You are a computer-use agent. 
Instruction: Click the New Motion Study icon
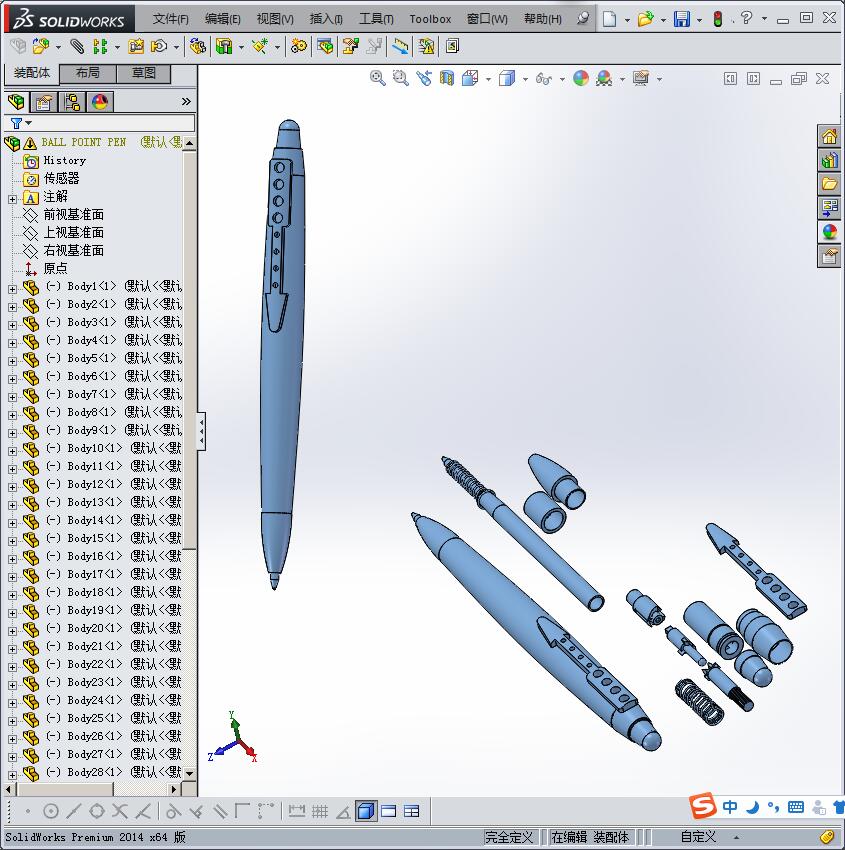(x=298, y=47)
